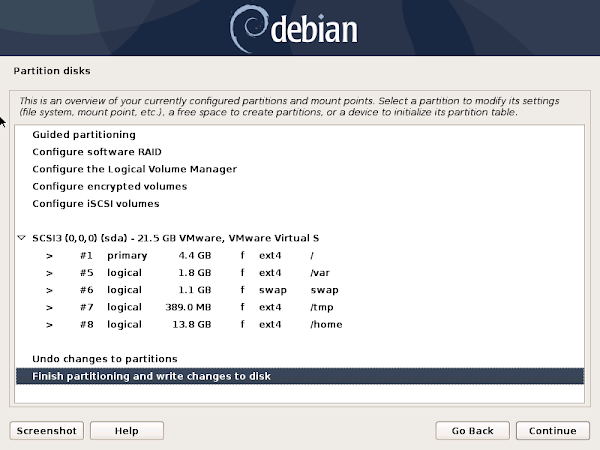Choose Configure iSCSI volumes
Screen dimensions: 600x450
pyautogui.click(x=300, y=204)
